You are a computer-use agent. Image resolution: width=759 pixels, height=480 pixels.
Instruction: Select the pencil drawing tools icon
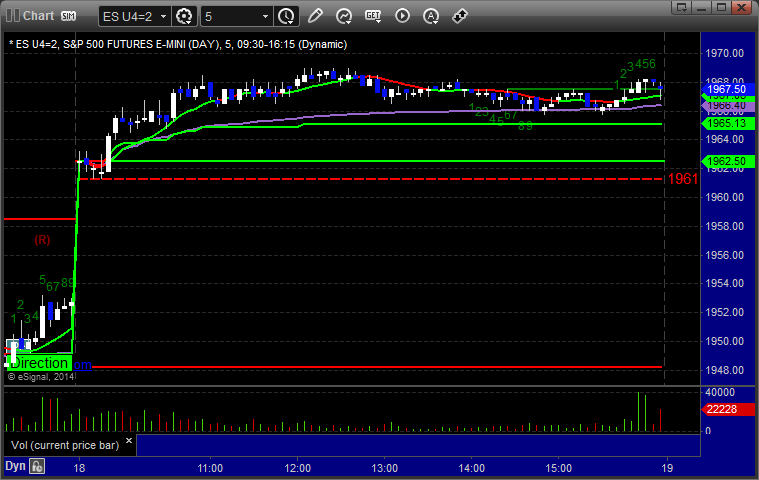click(315, 16)
